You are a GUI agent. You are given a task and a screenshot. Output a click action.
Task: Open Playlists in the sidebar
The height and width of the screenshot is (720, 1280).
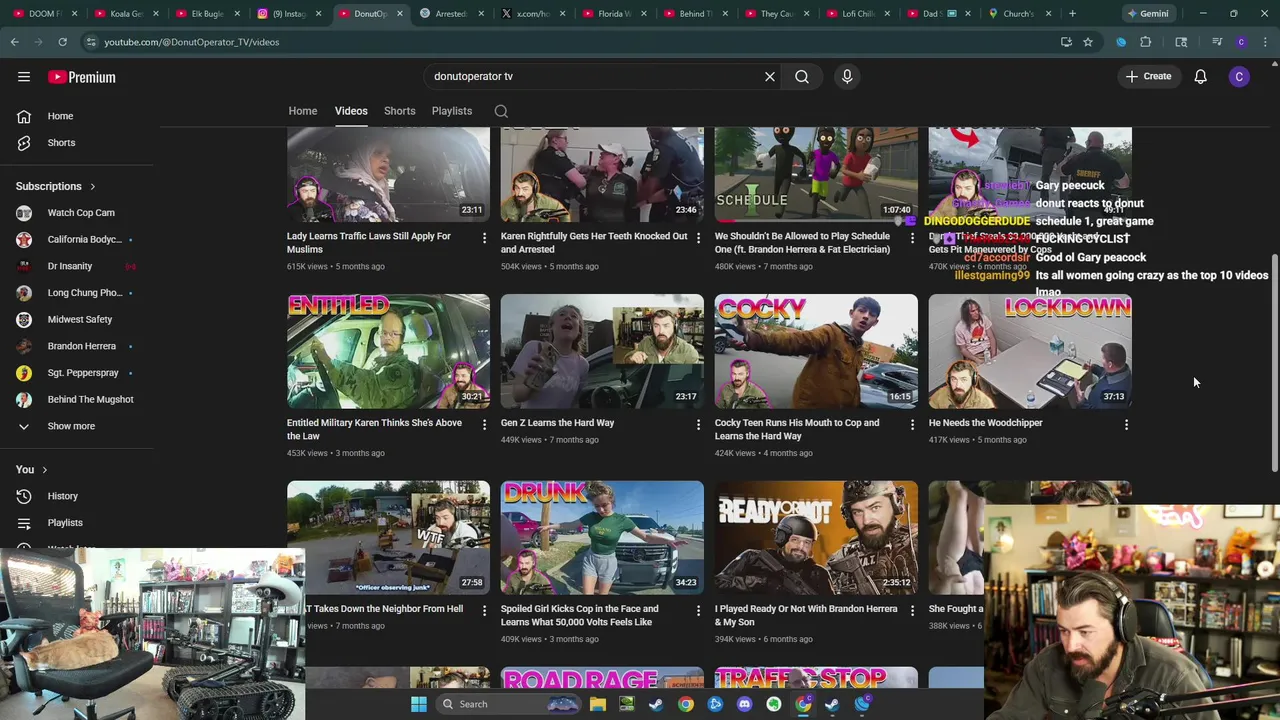pyautogui.click(x=65, y=523)
